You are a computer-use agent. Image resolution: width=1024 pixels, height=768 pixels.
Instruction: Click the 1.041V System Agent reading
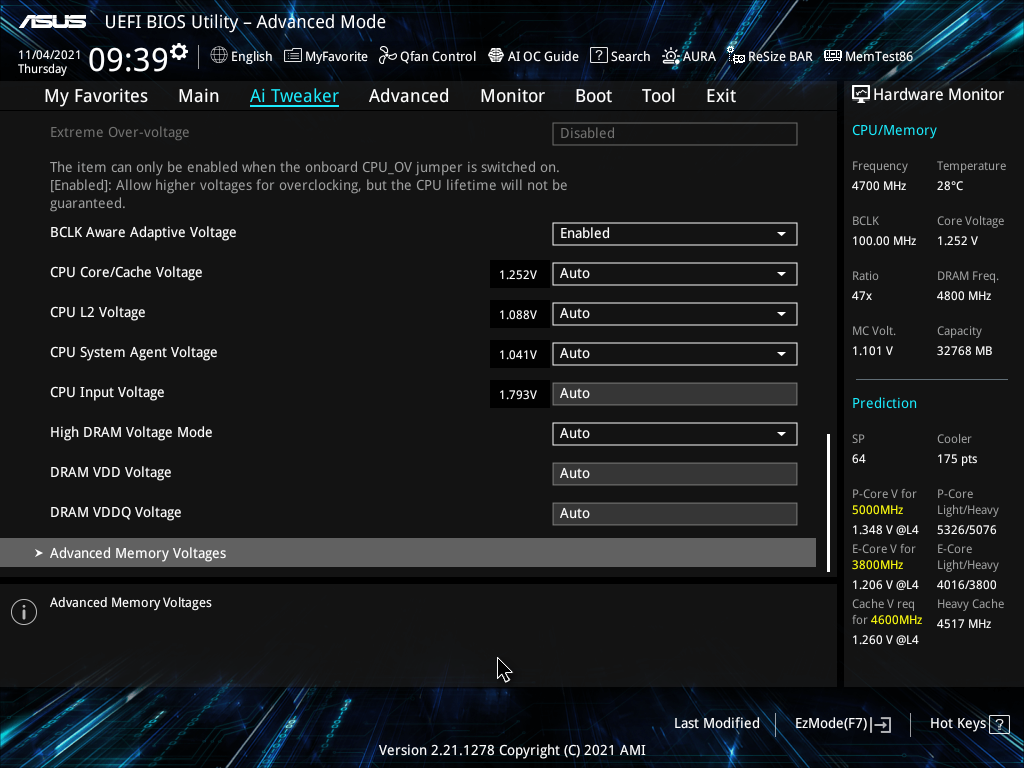518,355
